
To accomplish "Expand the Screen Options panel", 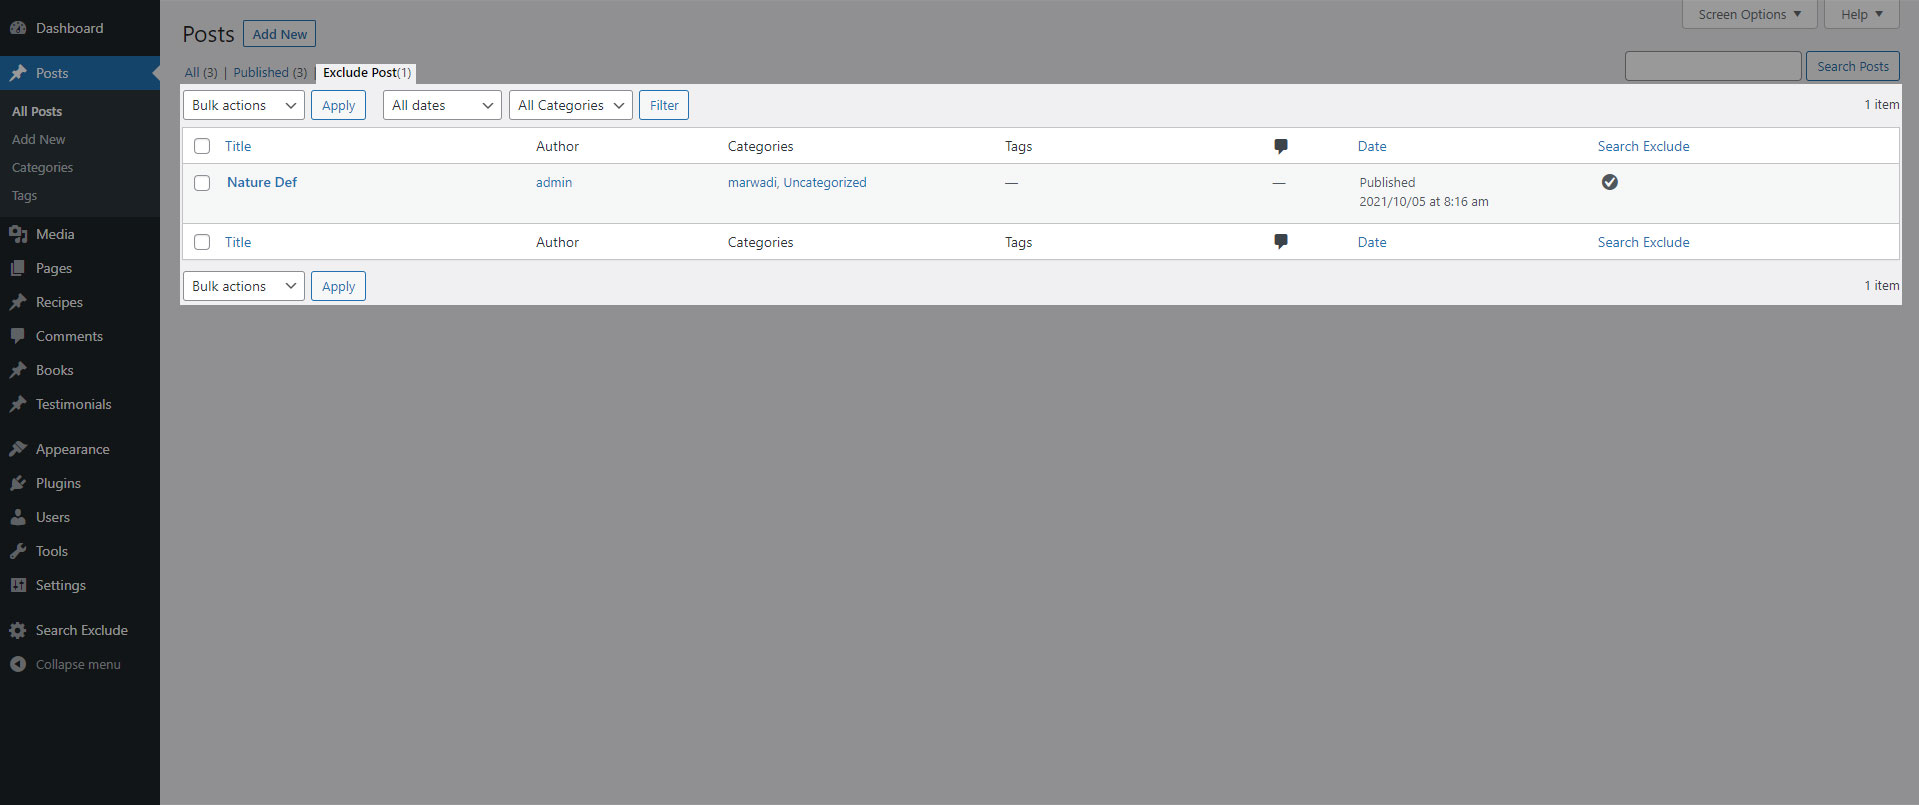I will (1749, 14).
